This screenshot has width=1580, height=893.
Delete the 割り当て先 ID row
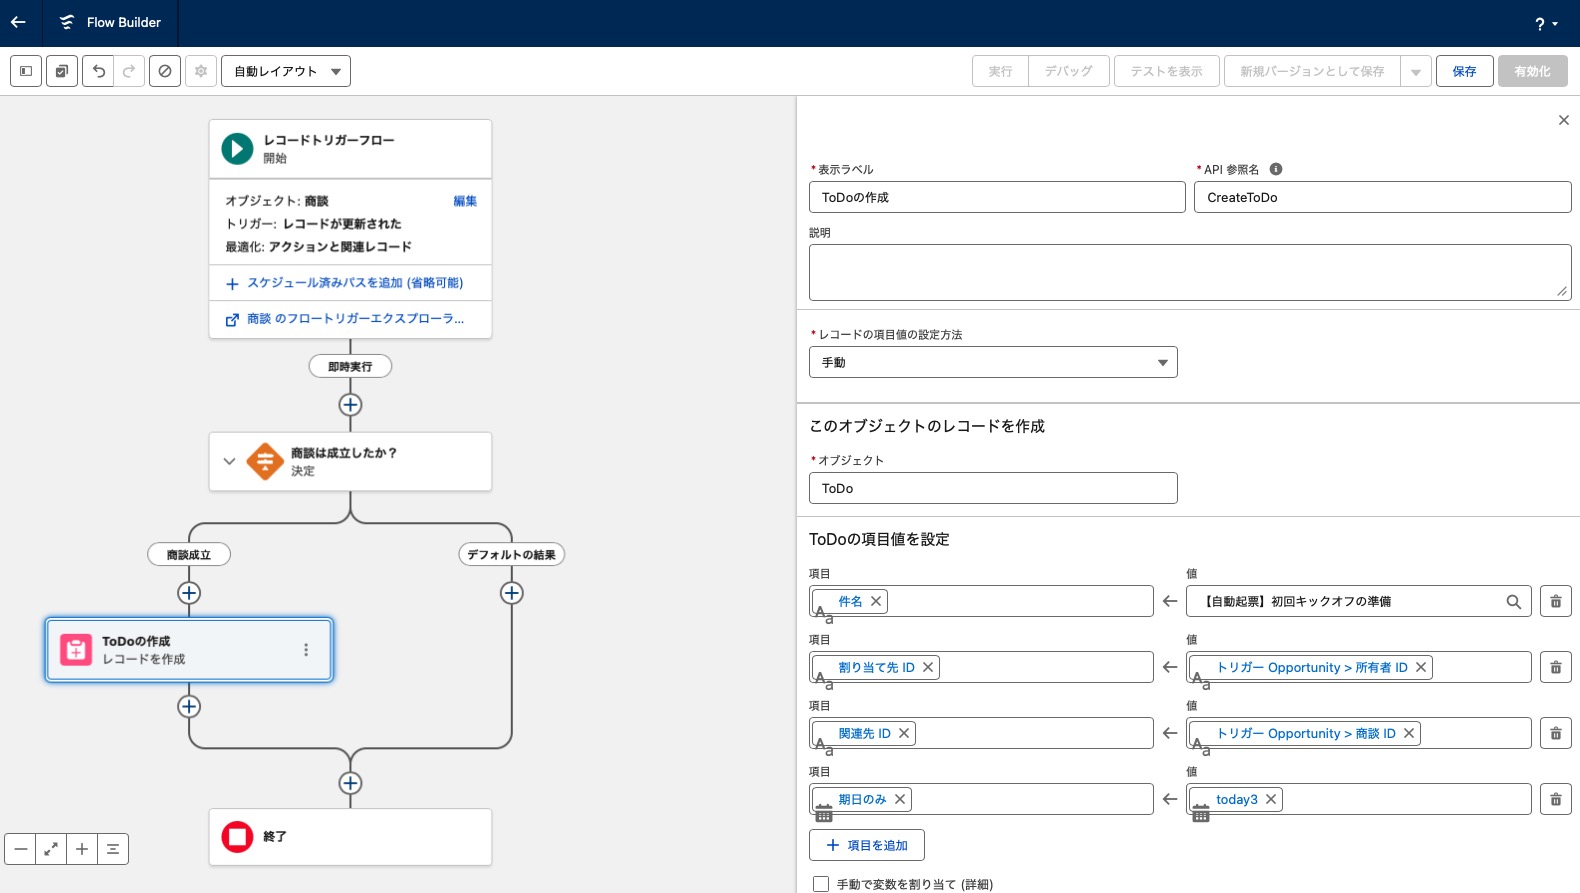tap(1556, 667)
